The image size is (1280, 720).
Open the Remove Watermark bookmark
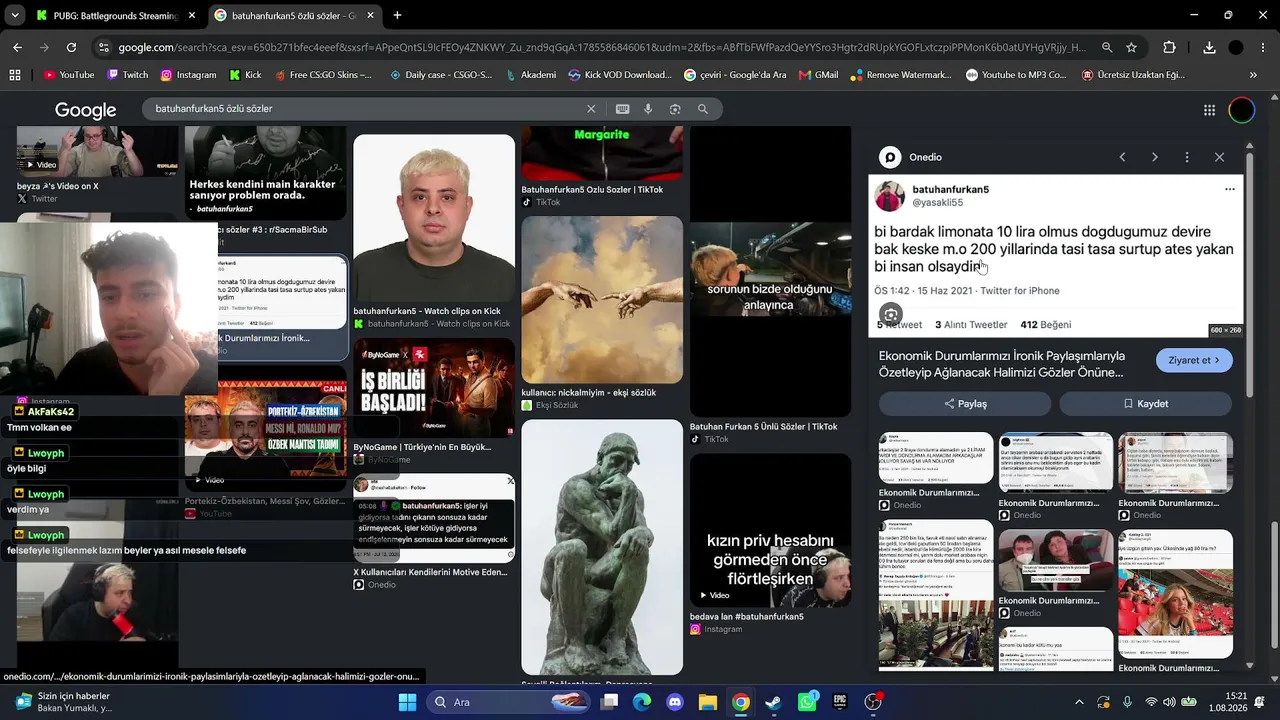(901, 75)
